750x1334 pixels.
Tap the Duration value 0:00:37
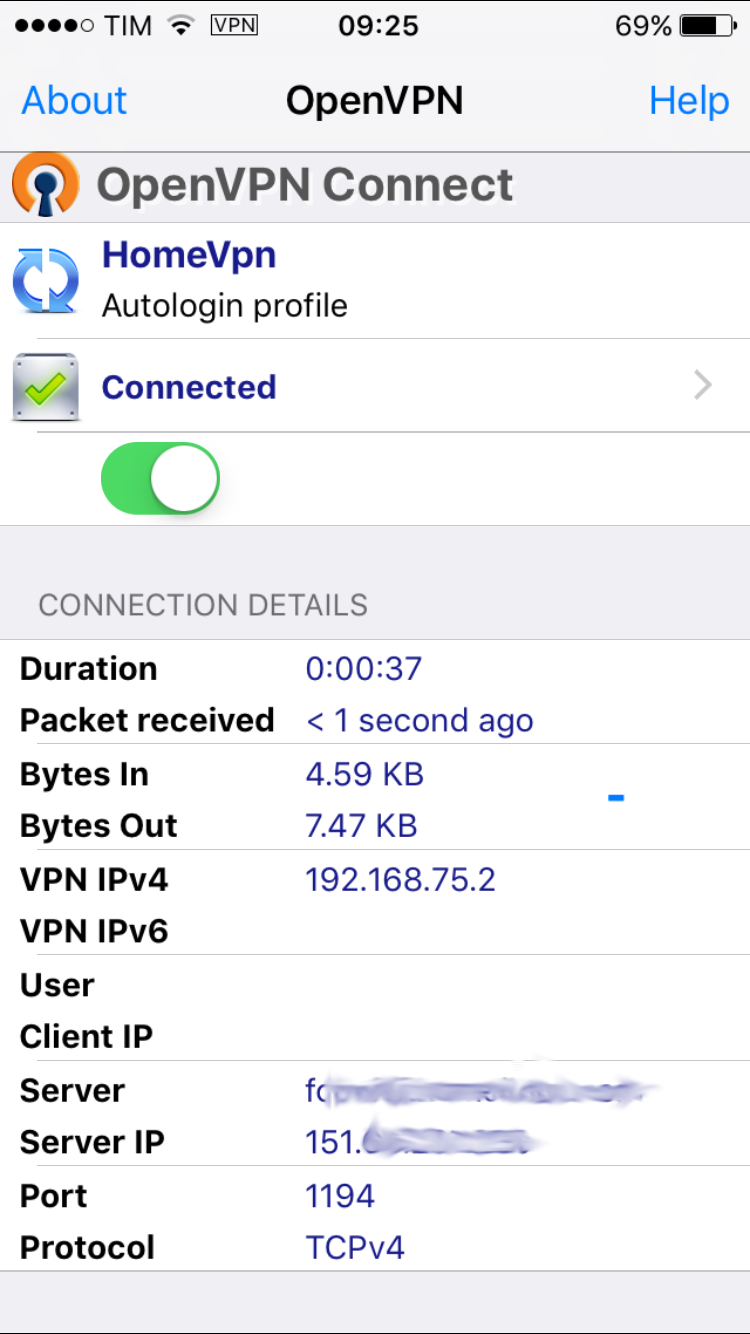(364, 668)
